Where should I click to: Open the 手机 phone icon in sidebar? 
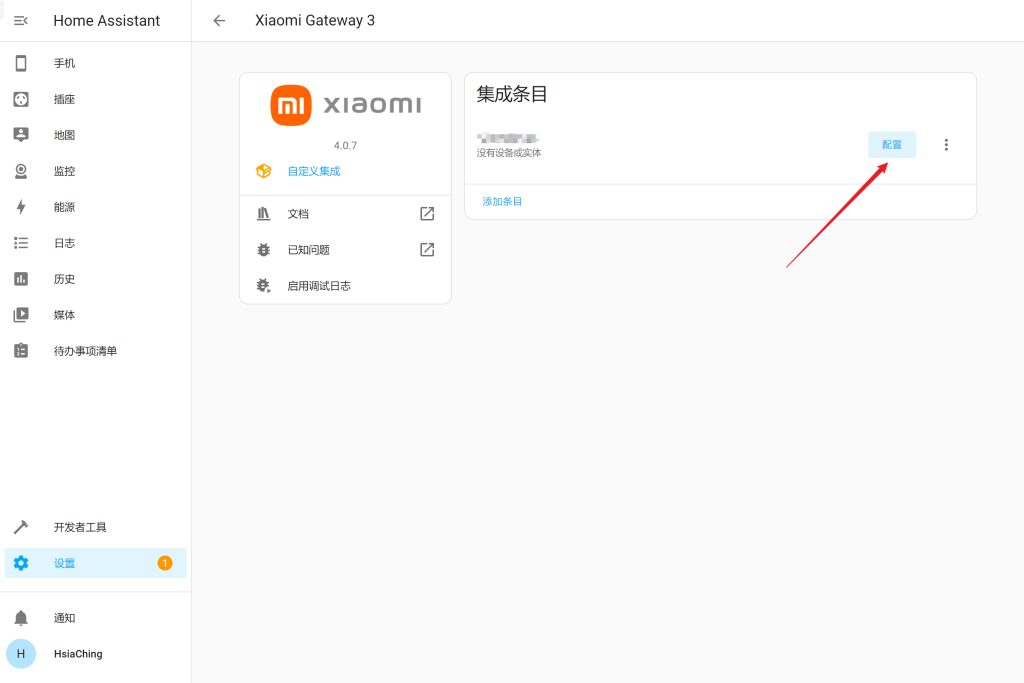tap(21, 63)
